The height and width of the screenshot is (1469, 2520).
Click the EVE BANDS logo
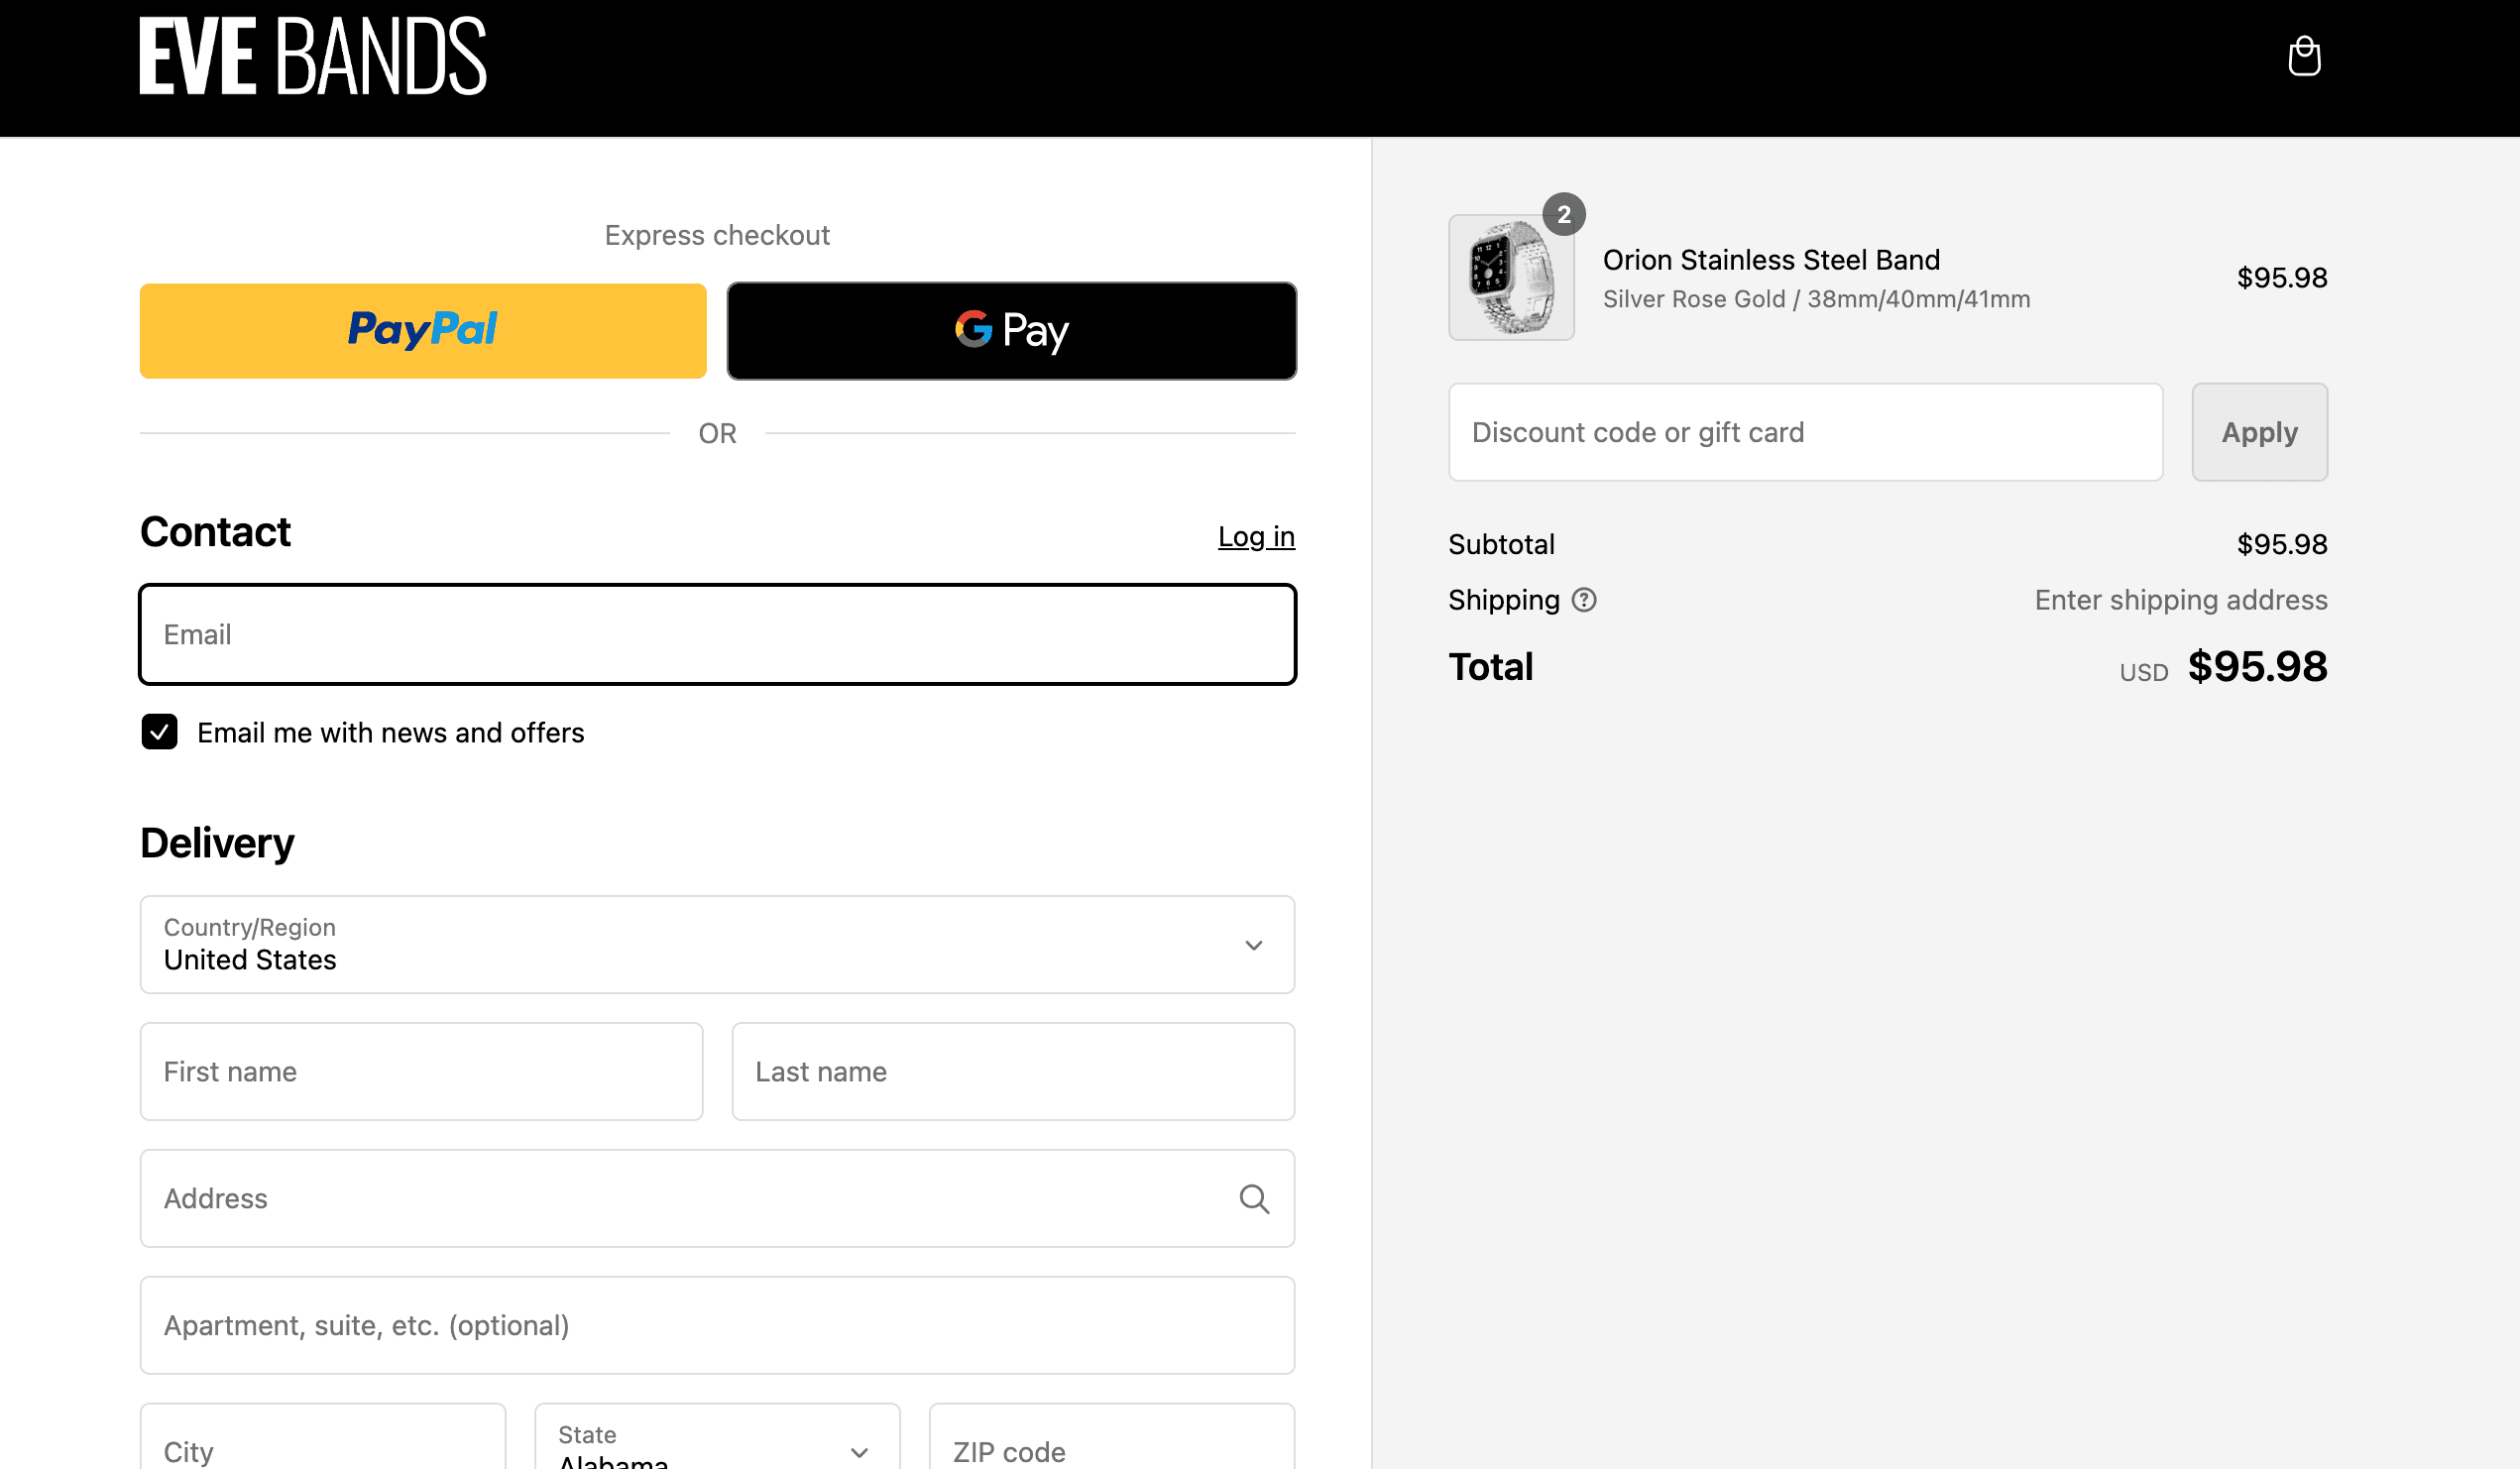313,56
